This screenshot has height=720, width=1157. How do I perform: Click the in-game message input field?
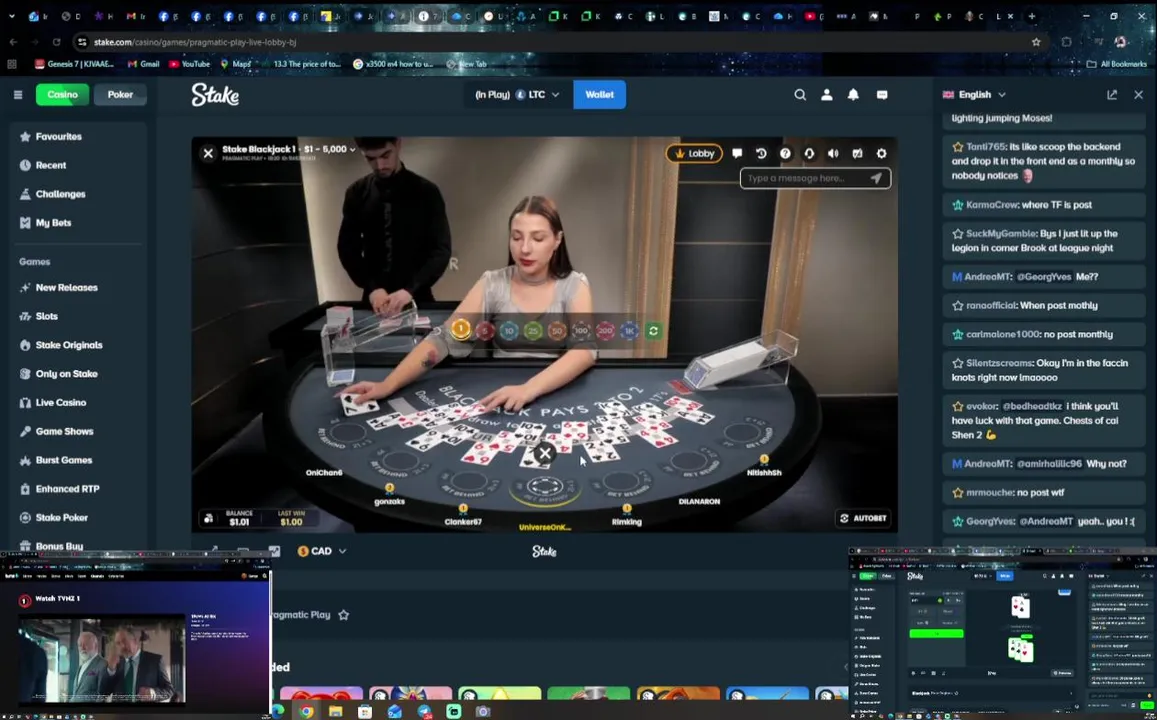(x=805, y=178)
